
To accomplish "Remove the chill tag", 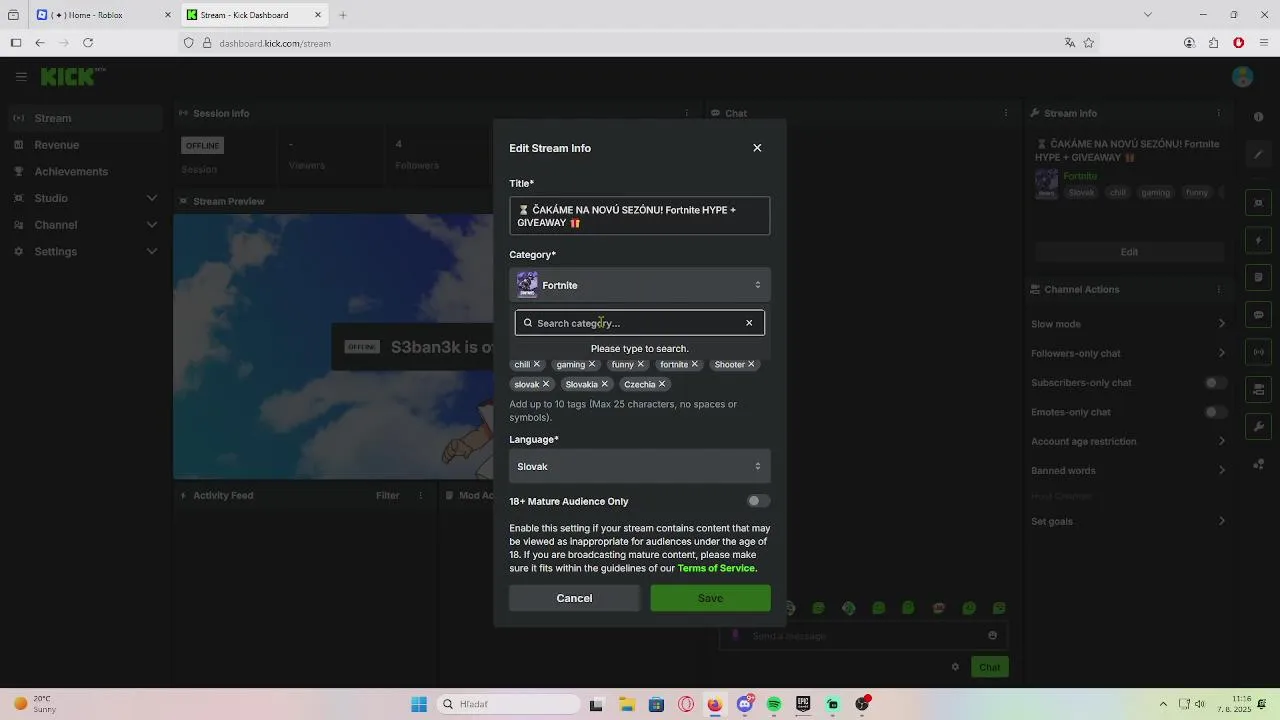I will pyautogui.click(x=536, y=364).
